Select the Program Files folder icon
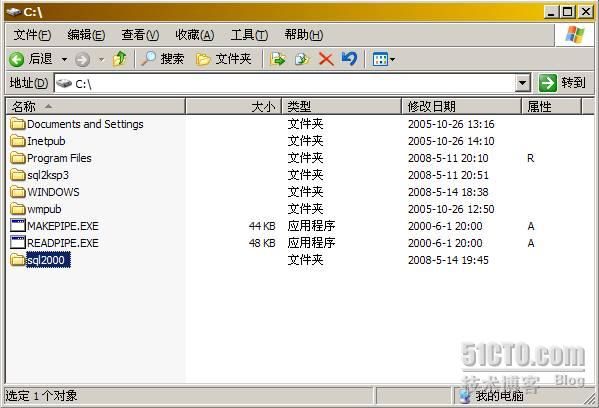 click(18, 158)
